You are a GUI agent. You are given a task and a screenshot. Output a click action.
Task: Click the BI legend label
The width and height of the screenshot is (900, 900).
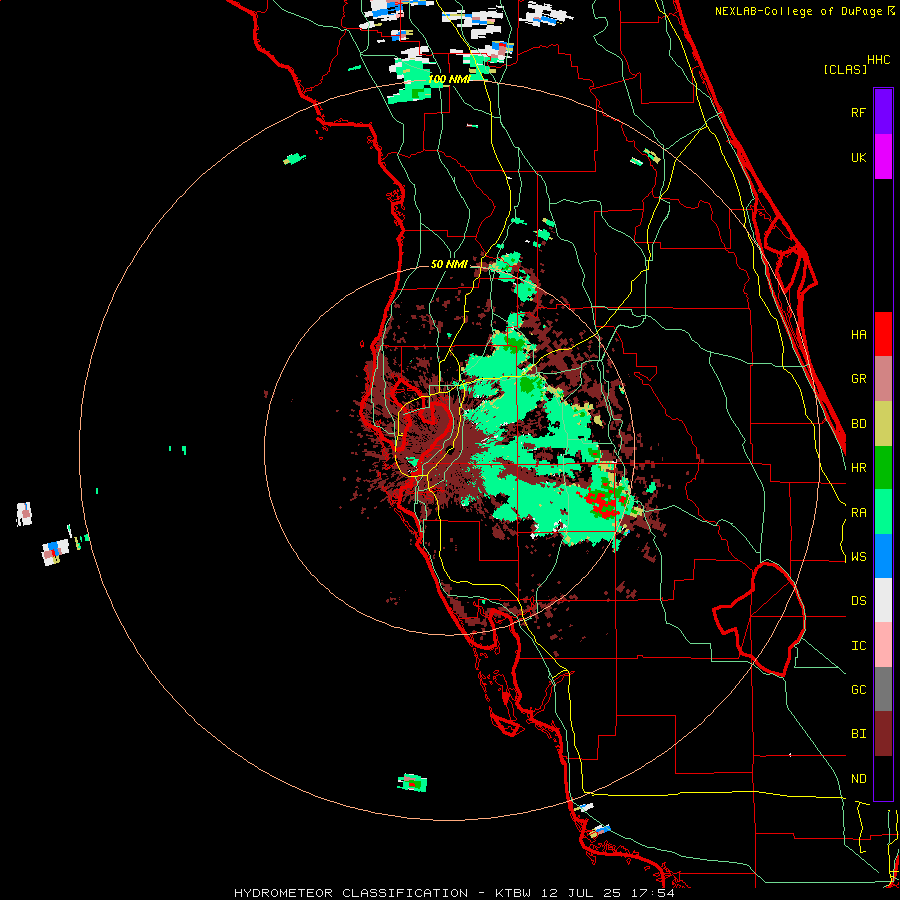click(x=858, y=734)
